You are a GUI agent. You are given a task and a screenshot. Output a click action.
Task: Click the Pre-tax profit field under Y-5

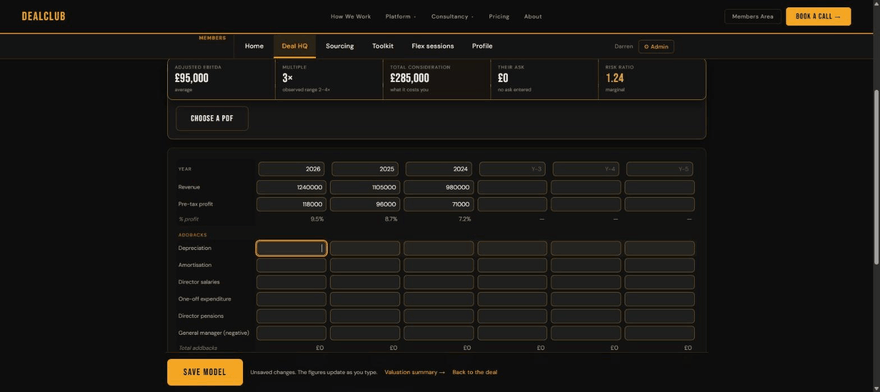point(659,204)
